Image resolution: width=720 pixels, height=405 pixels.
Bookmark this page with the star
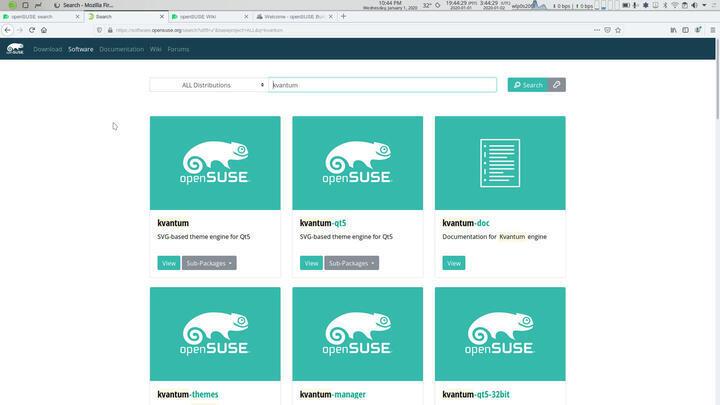click(618, 30)
